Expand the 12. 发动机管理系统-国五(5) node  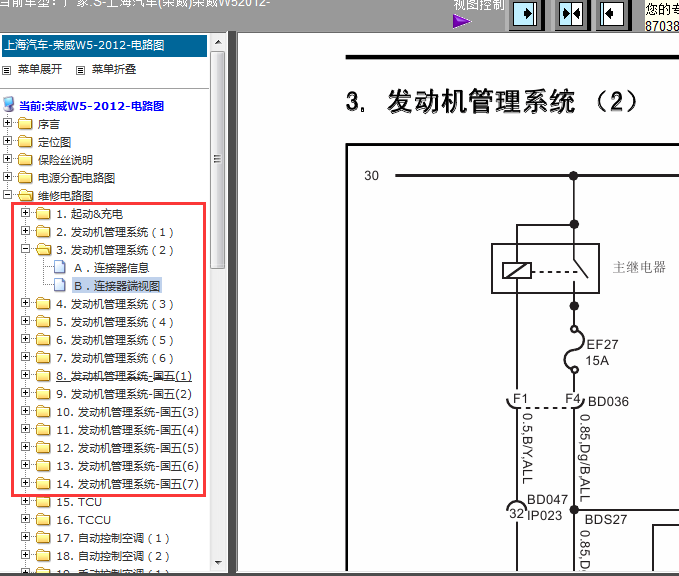(x=25, y=447)
